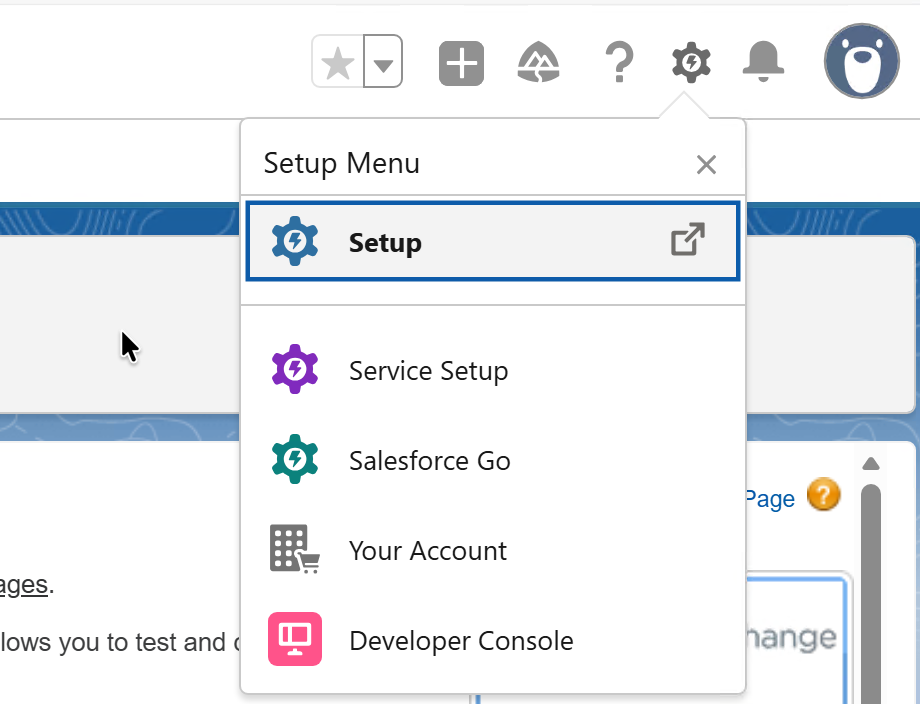Screen dimensions: 920x704
Task: Click the favorites star icon
Action: point(338,63)
